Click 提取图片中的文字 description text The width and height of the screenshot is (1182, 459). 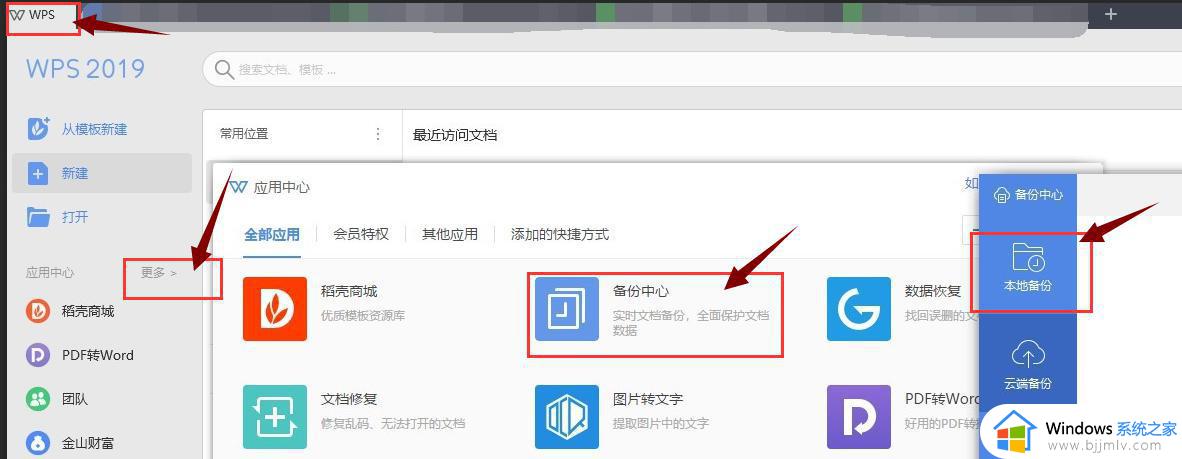(x=661, y=424)
